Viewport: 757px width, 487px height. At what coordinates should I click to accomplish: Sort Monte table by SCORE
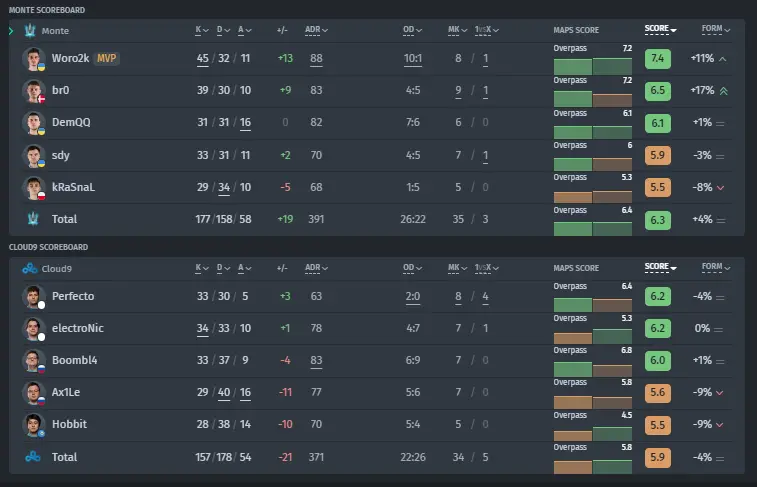660,29
